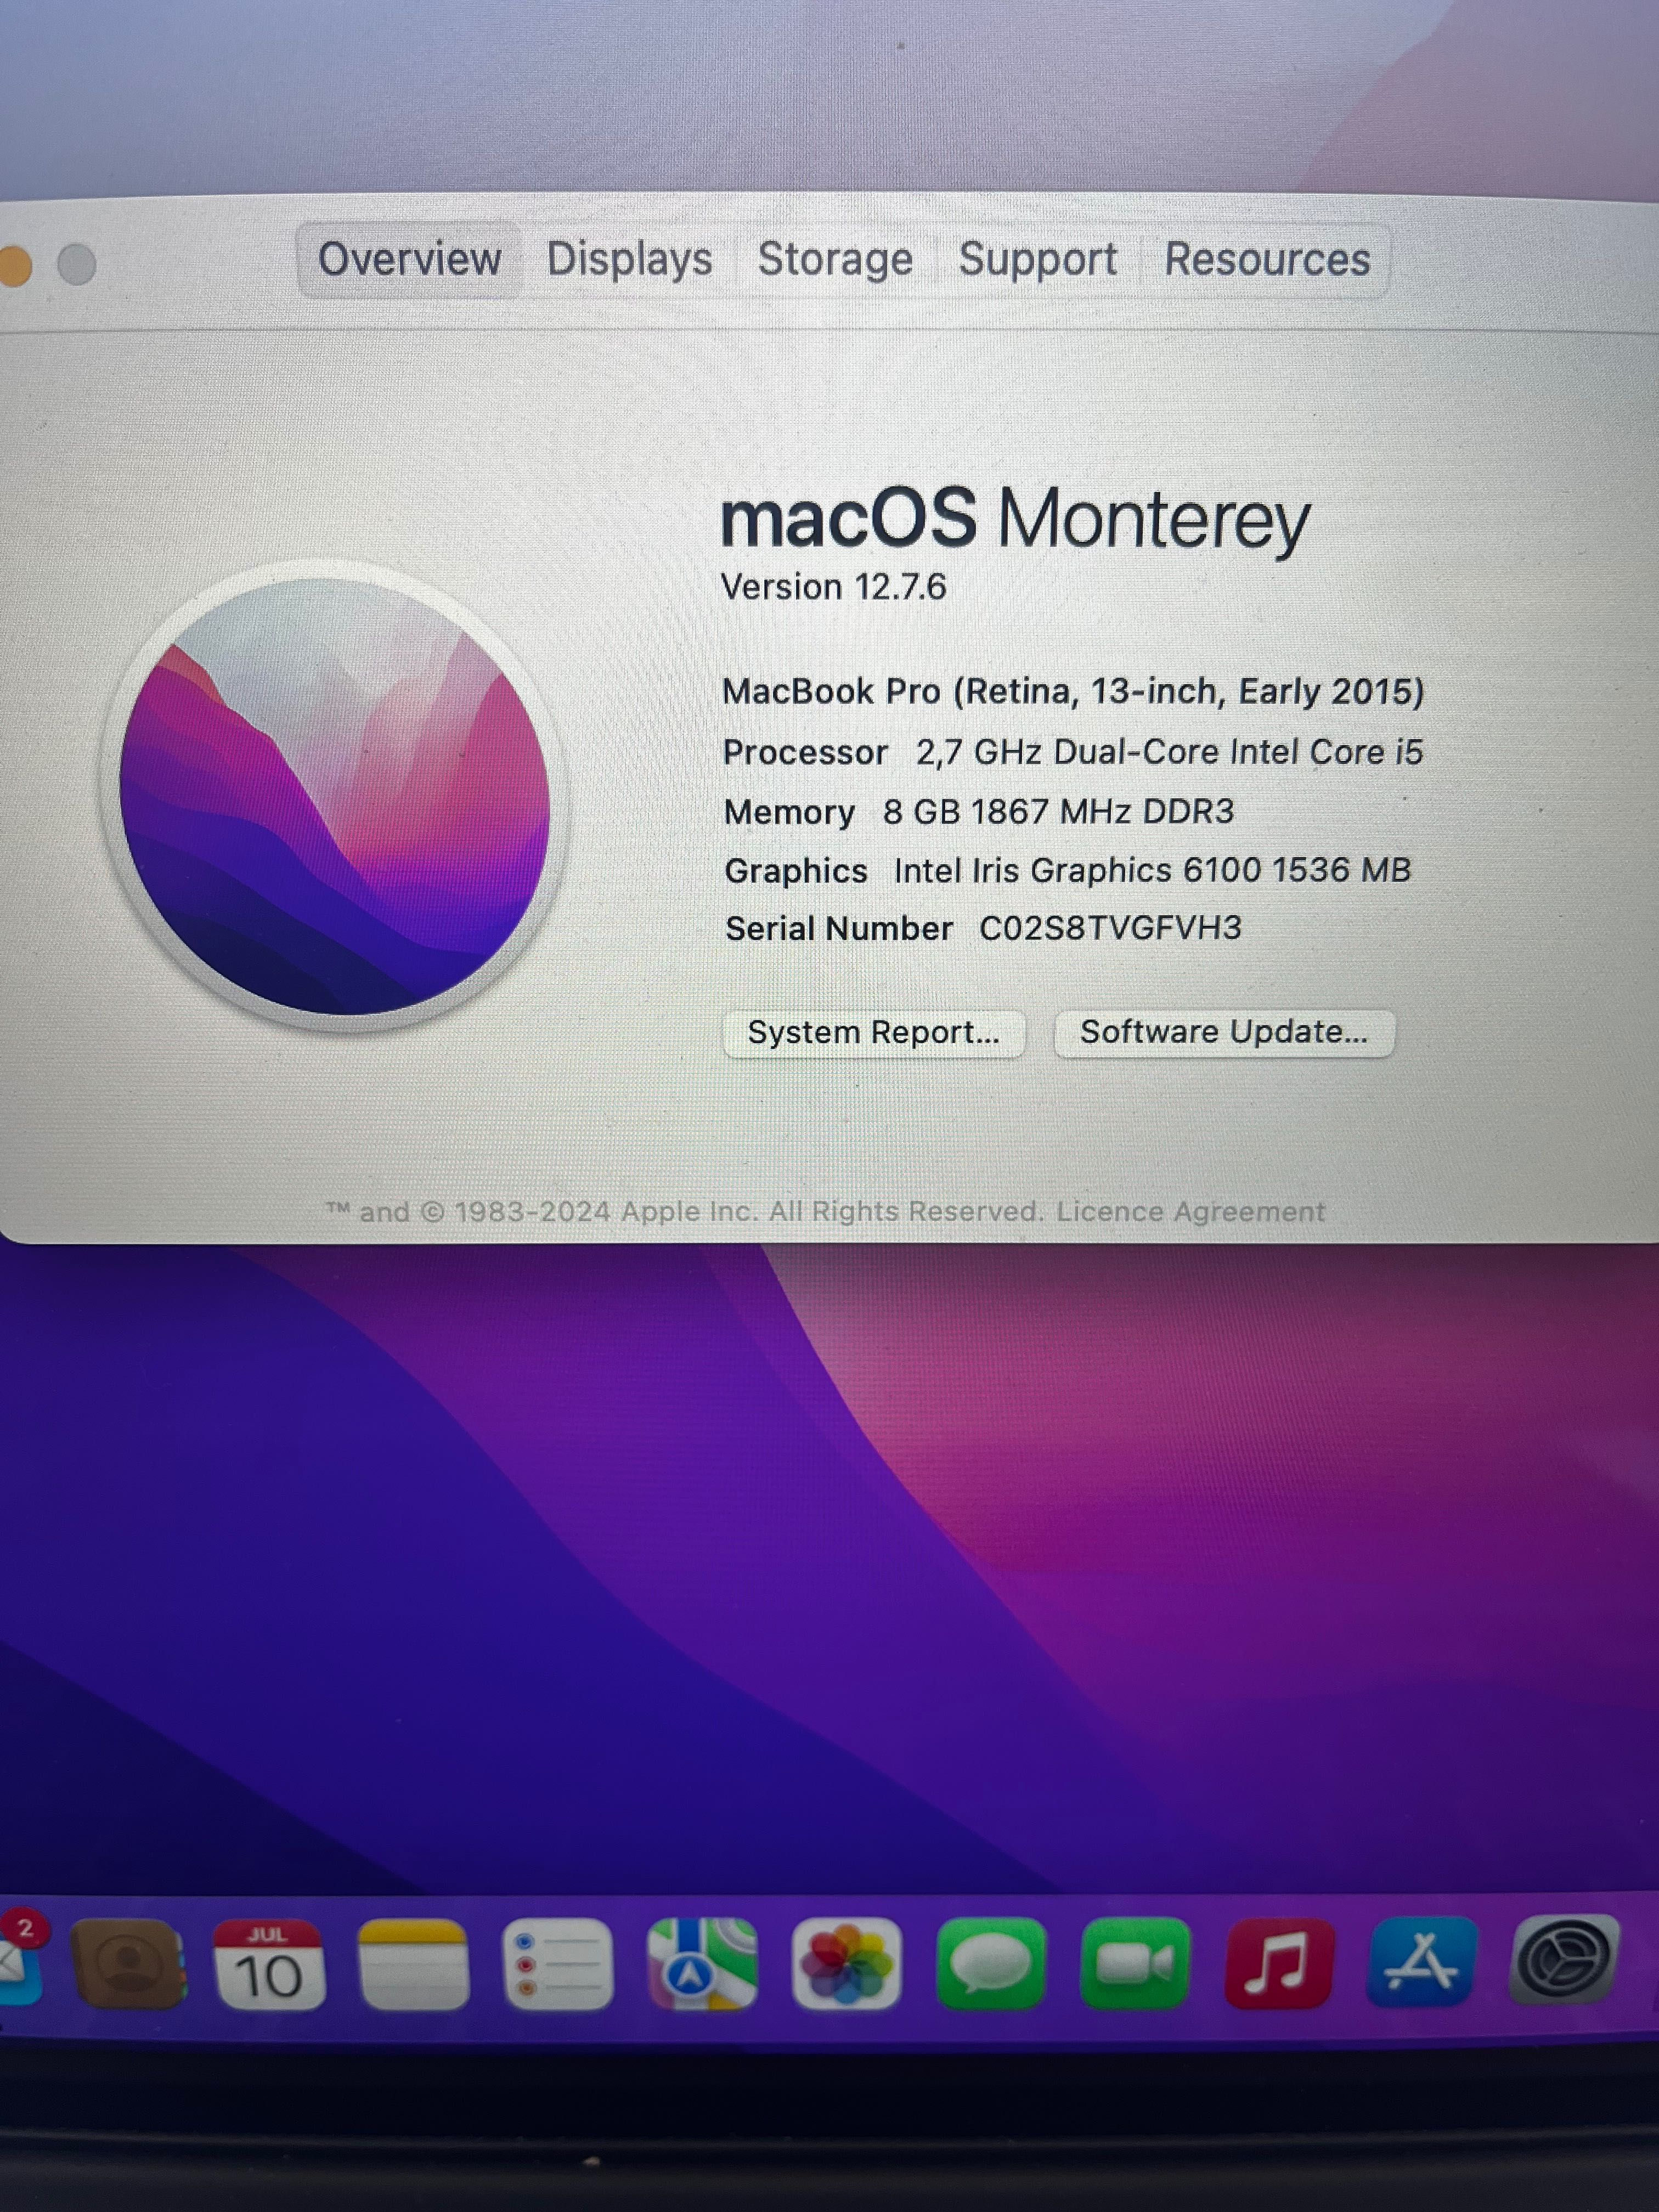This screenshot has width=1659, height=2212.
Task: Switch to the Resources tab
Action: (x=1267, y=260)
